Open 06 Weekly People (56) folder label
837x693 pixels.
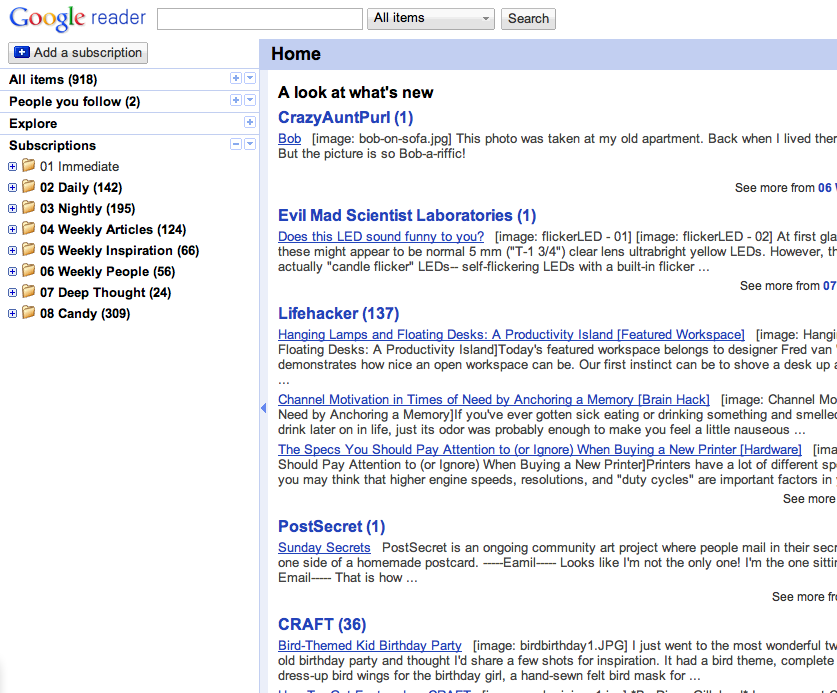click(x=107, y=271)
